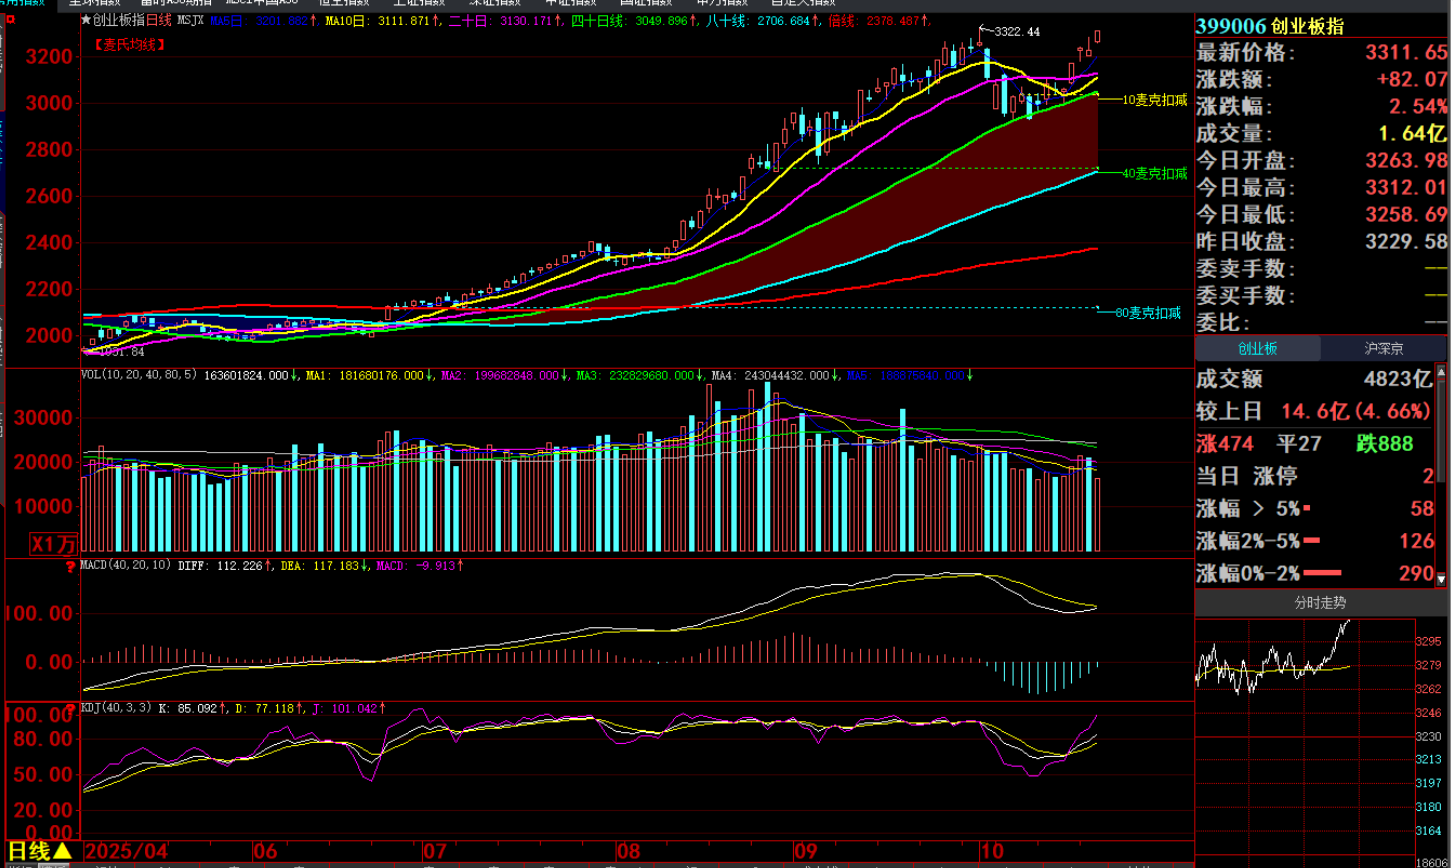Click the red question mark beside KDJ indicator
The height and width of the screenshot is (868, 1453).
tap(70, 707)
